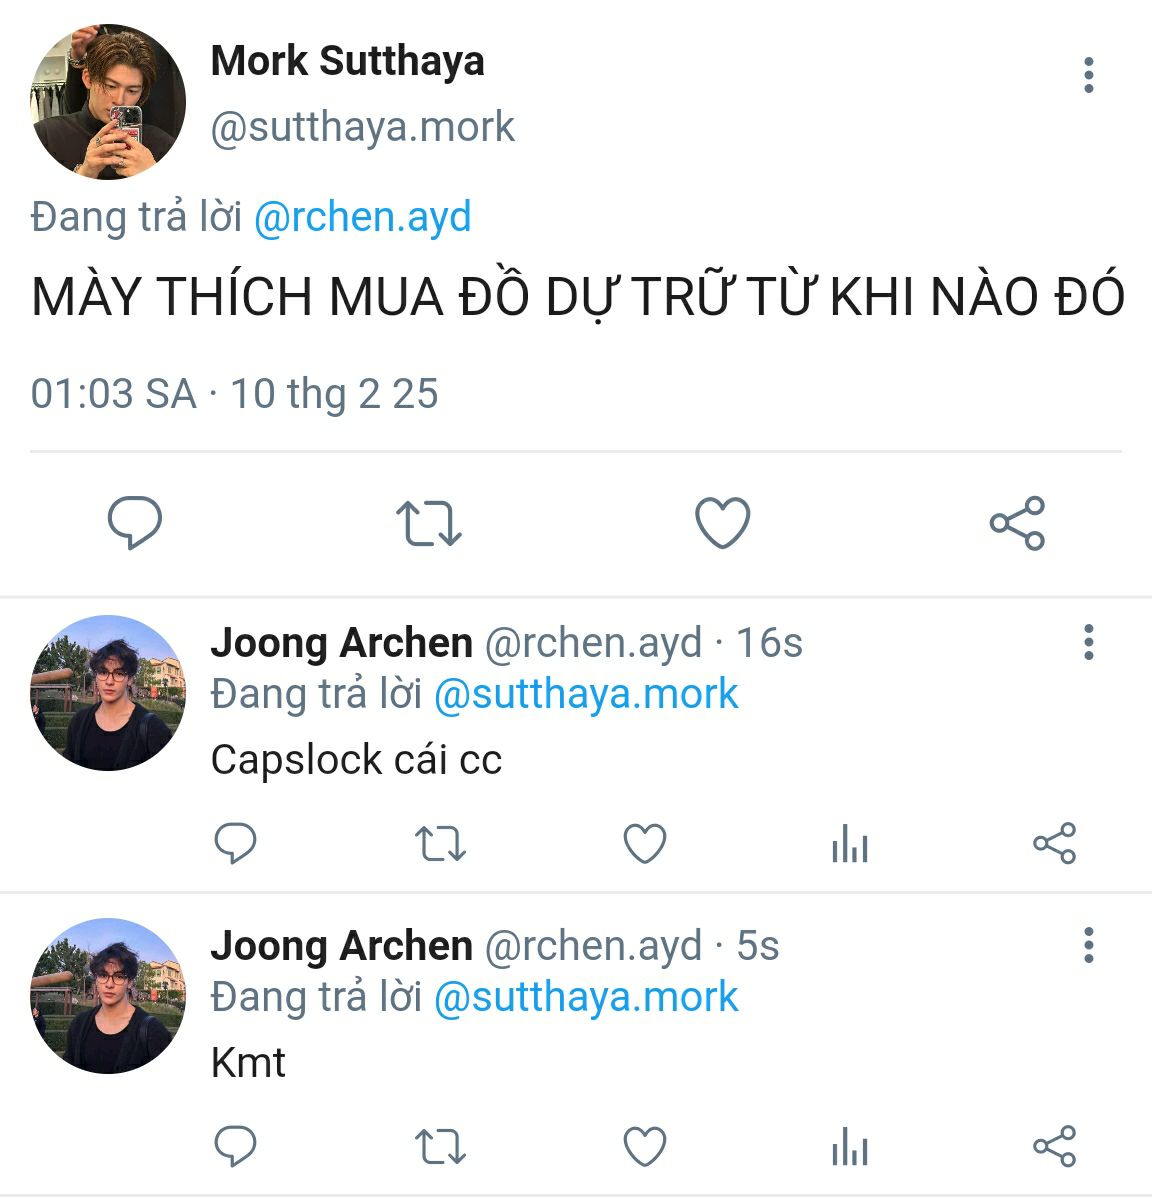Share Mork Sutthaya's main tweet
Viewport: 1152px width, 1197px height.
pos(1017,523)
